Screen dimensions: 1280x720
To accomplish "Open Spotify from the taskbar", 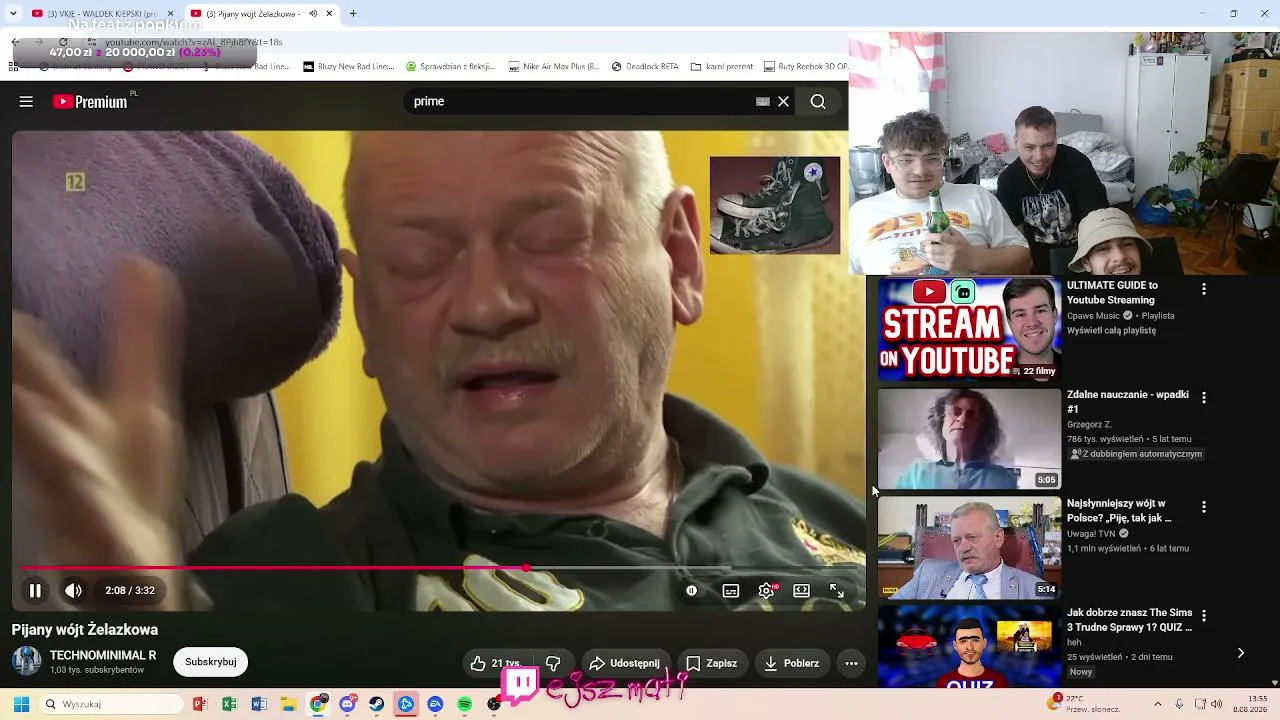I will pyautogui.click(x=465, y=704).
